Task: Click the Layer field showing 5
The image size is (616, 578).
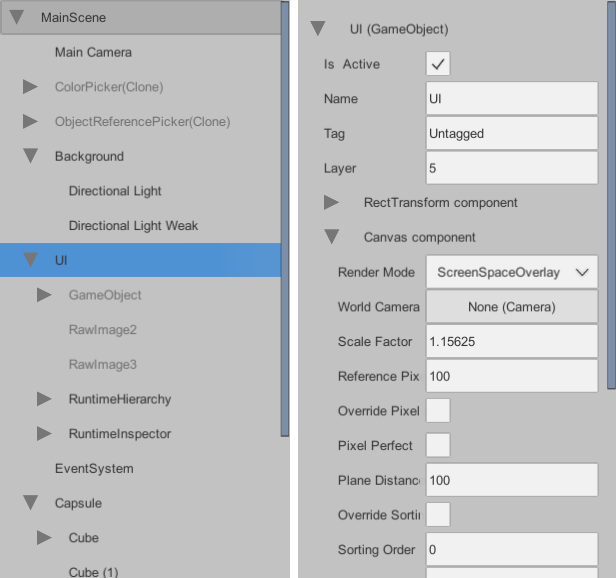Action: [512, 168]
